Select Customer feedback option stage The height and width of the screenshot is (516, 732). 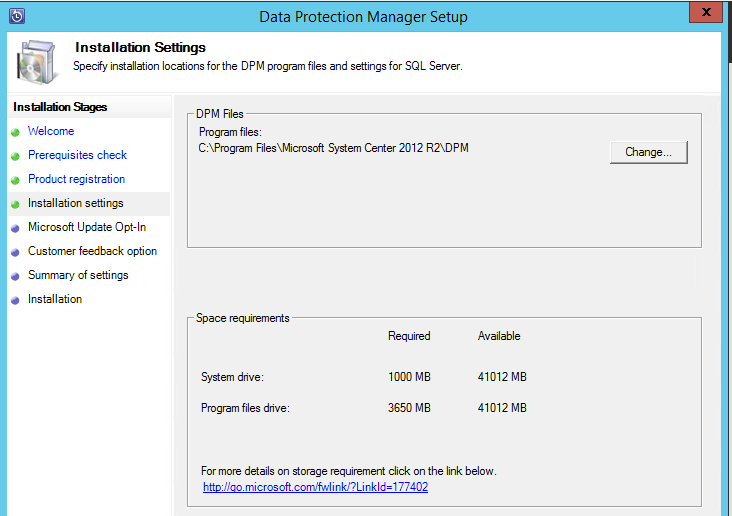point(92,251)
